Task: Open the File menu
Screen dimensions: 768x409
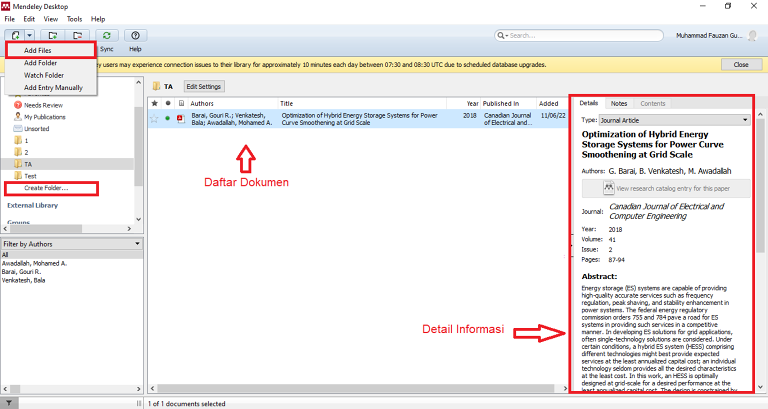Action: pos(9,19)
